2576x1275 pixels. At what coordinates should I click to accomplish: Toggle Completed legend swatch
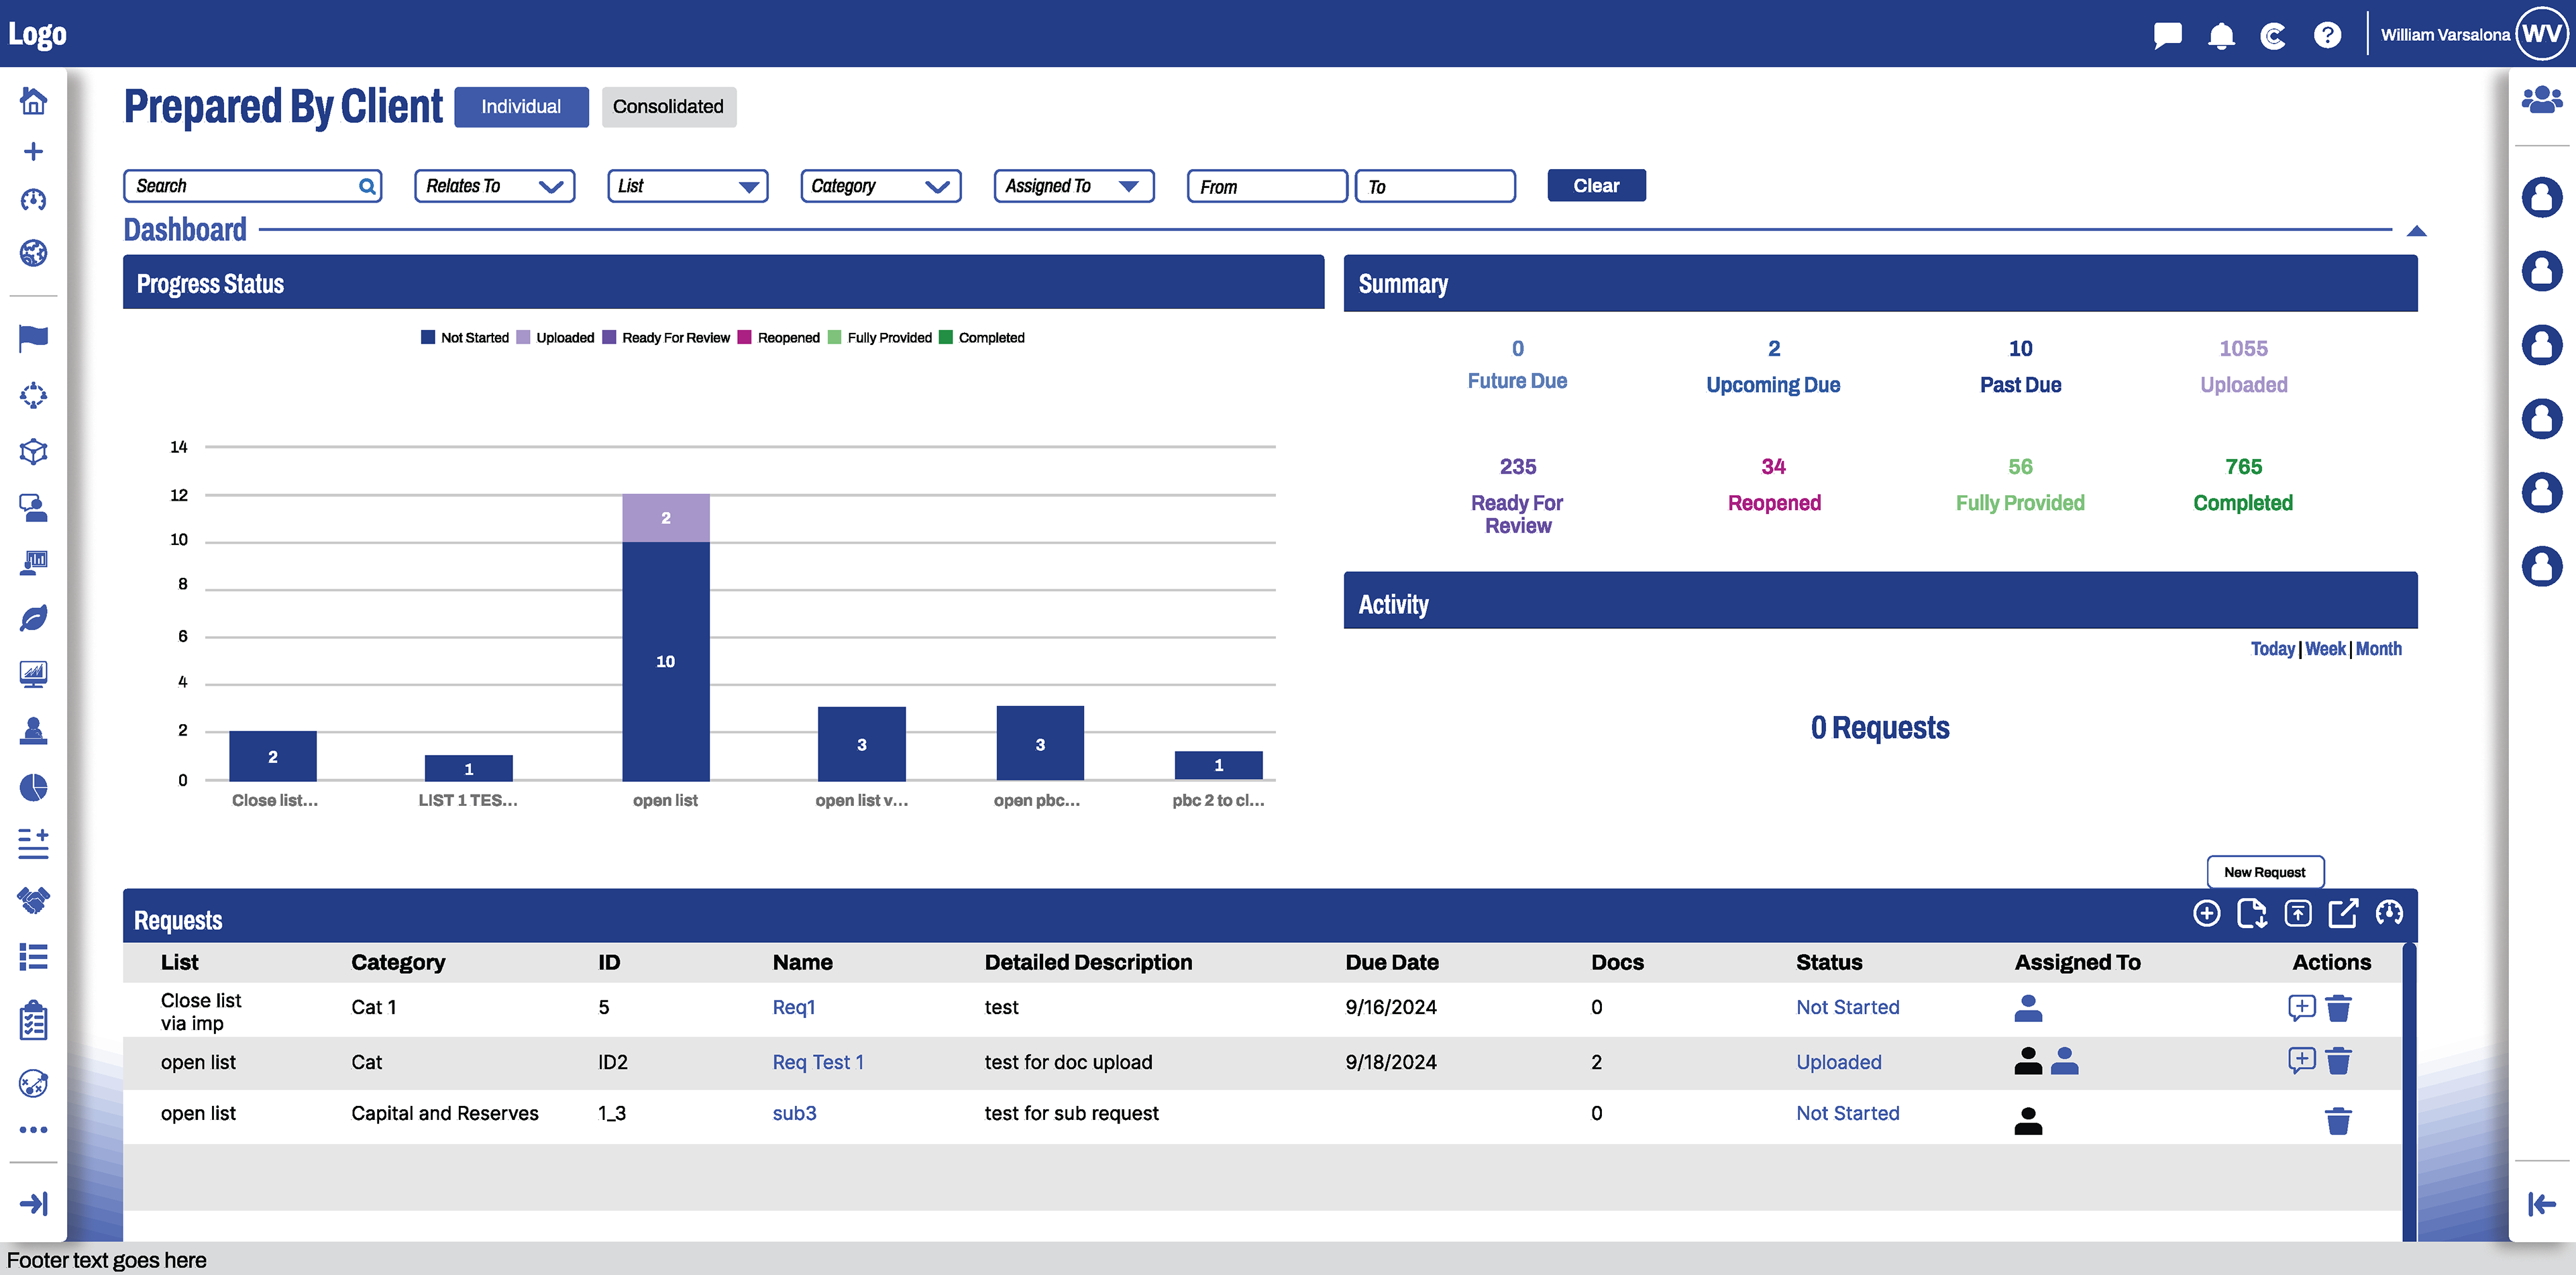pyautogui.click(x=946, y=337)
